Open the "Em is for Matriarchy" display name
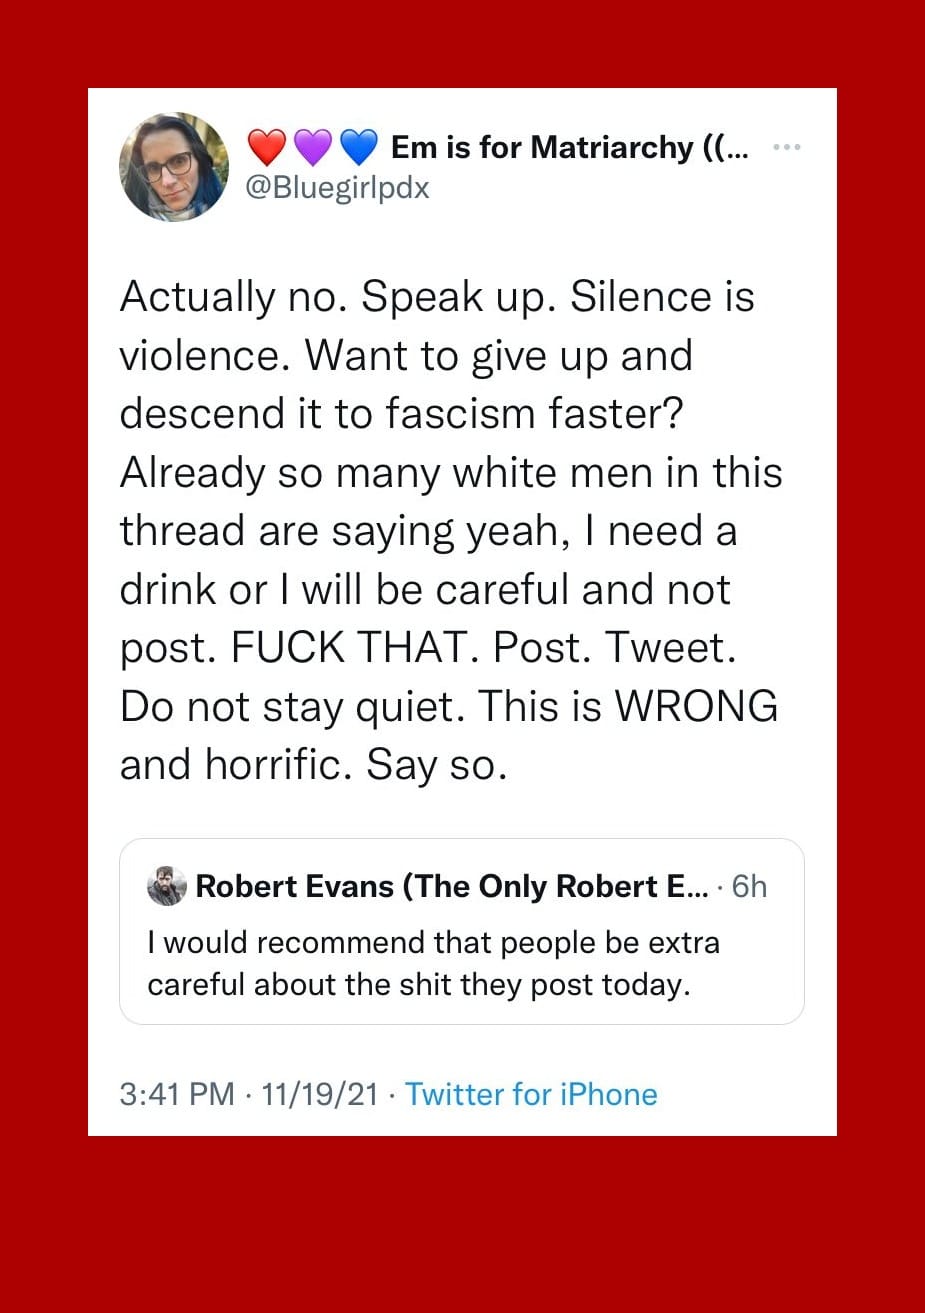The width and height of the screenshot is (925, 1313). tap(569, 148)
